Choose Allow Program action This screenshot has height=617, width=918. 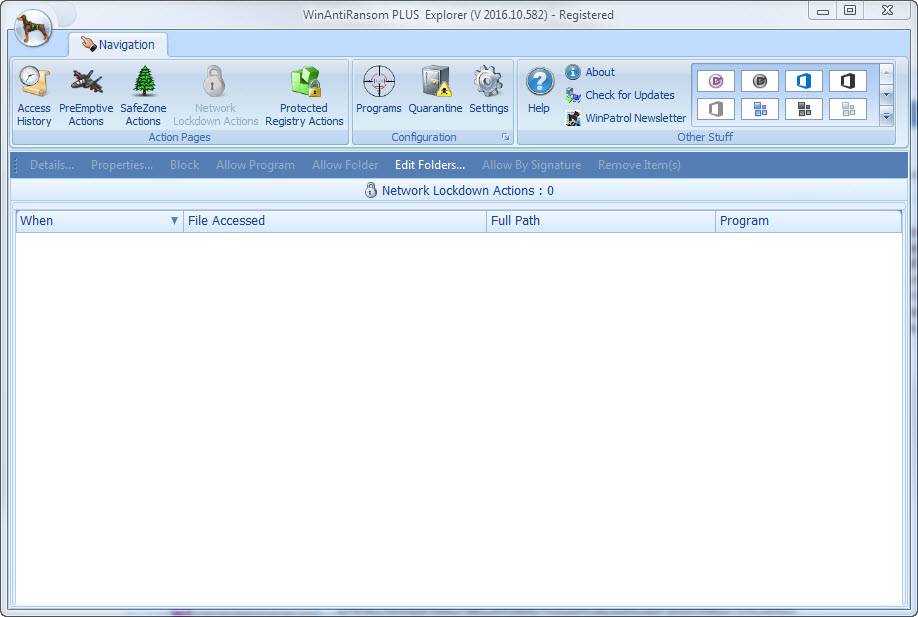[255, 165]
